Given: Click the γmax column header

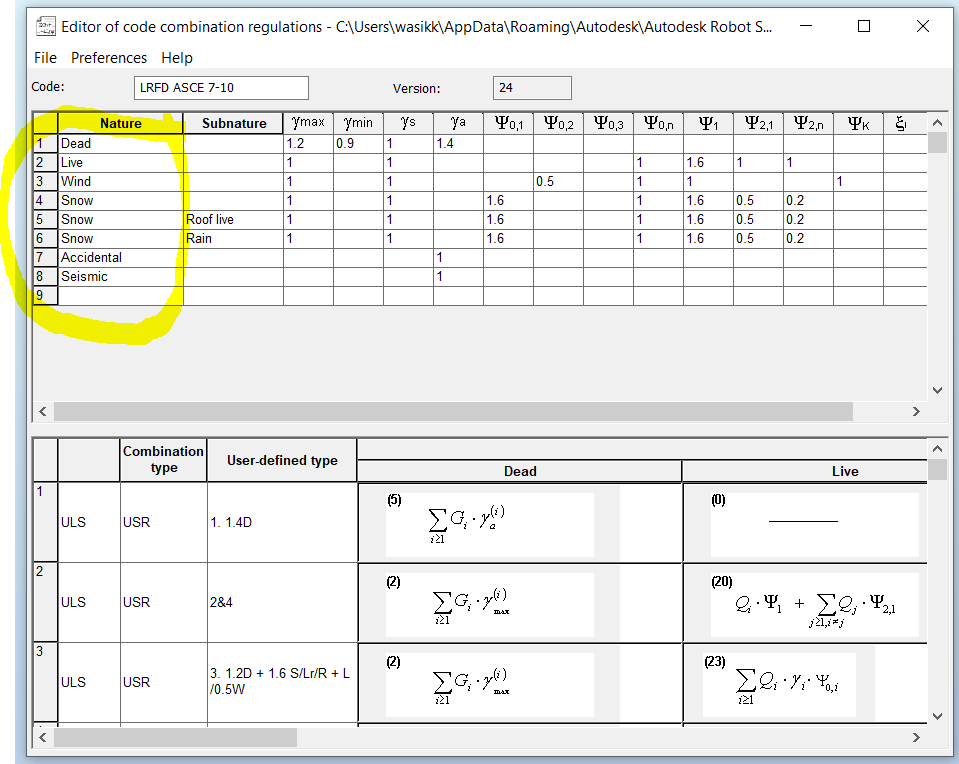Looking at the screenshot, I should click(307, 122).
